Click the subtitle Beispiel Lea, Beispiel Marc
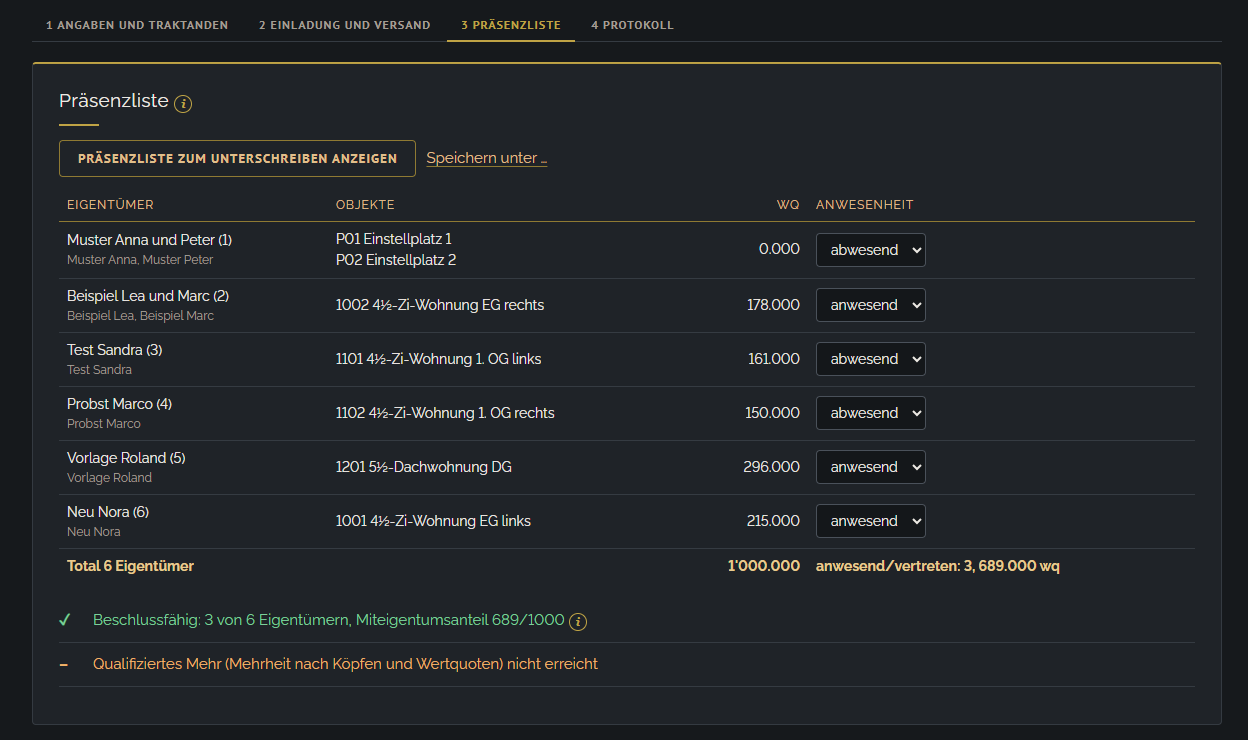This screenshot has width=1248, height=740. pos(140,316)
